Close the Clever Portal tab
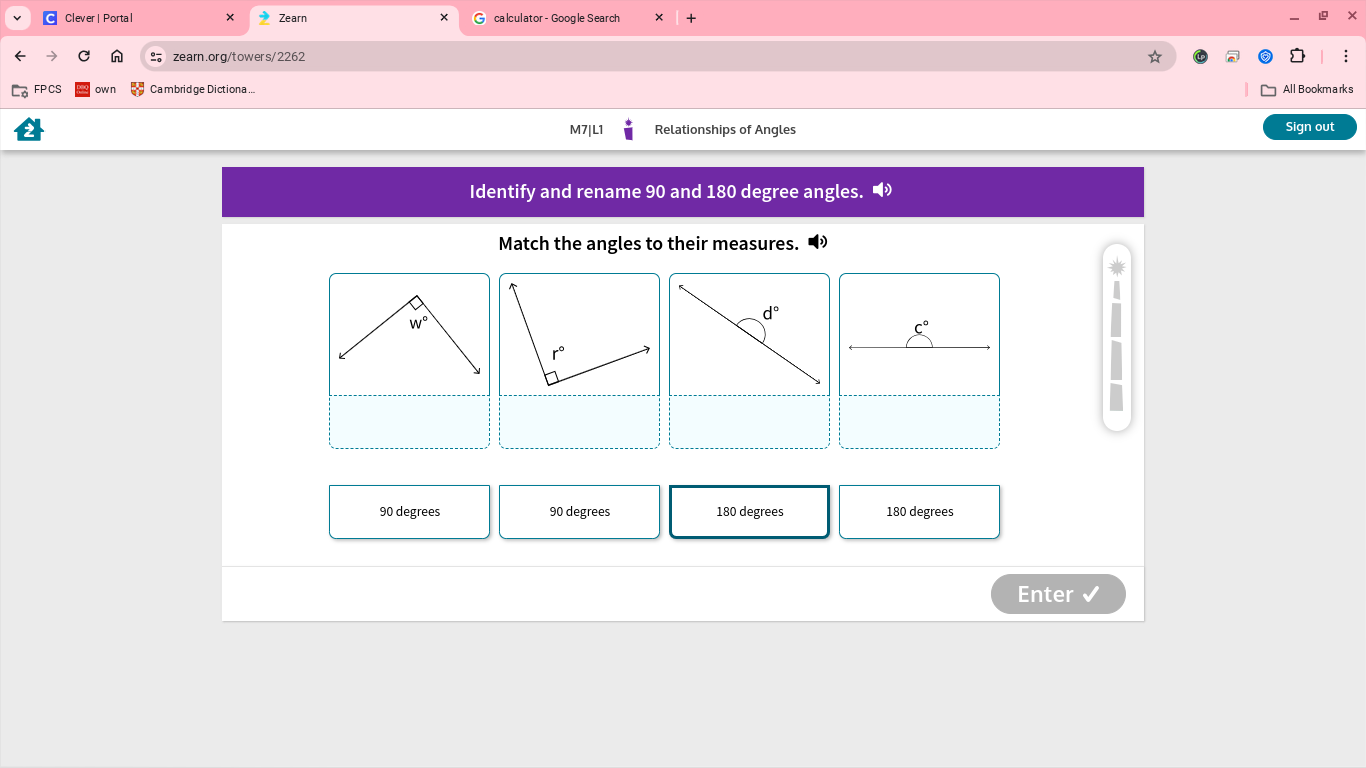 click(x=230, y=18)
